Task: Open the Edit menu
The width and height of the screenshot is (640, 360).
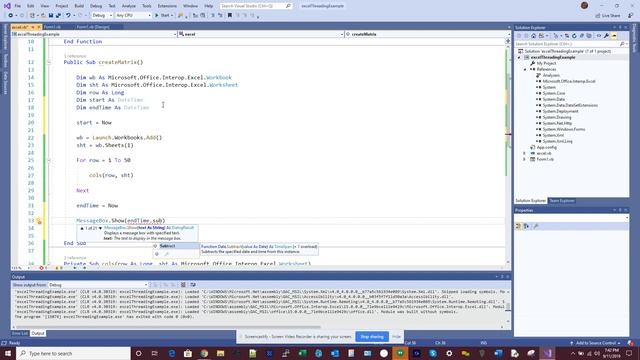Action: point(31,6)
